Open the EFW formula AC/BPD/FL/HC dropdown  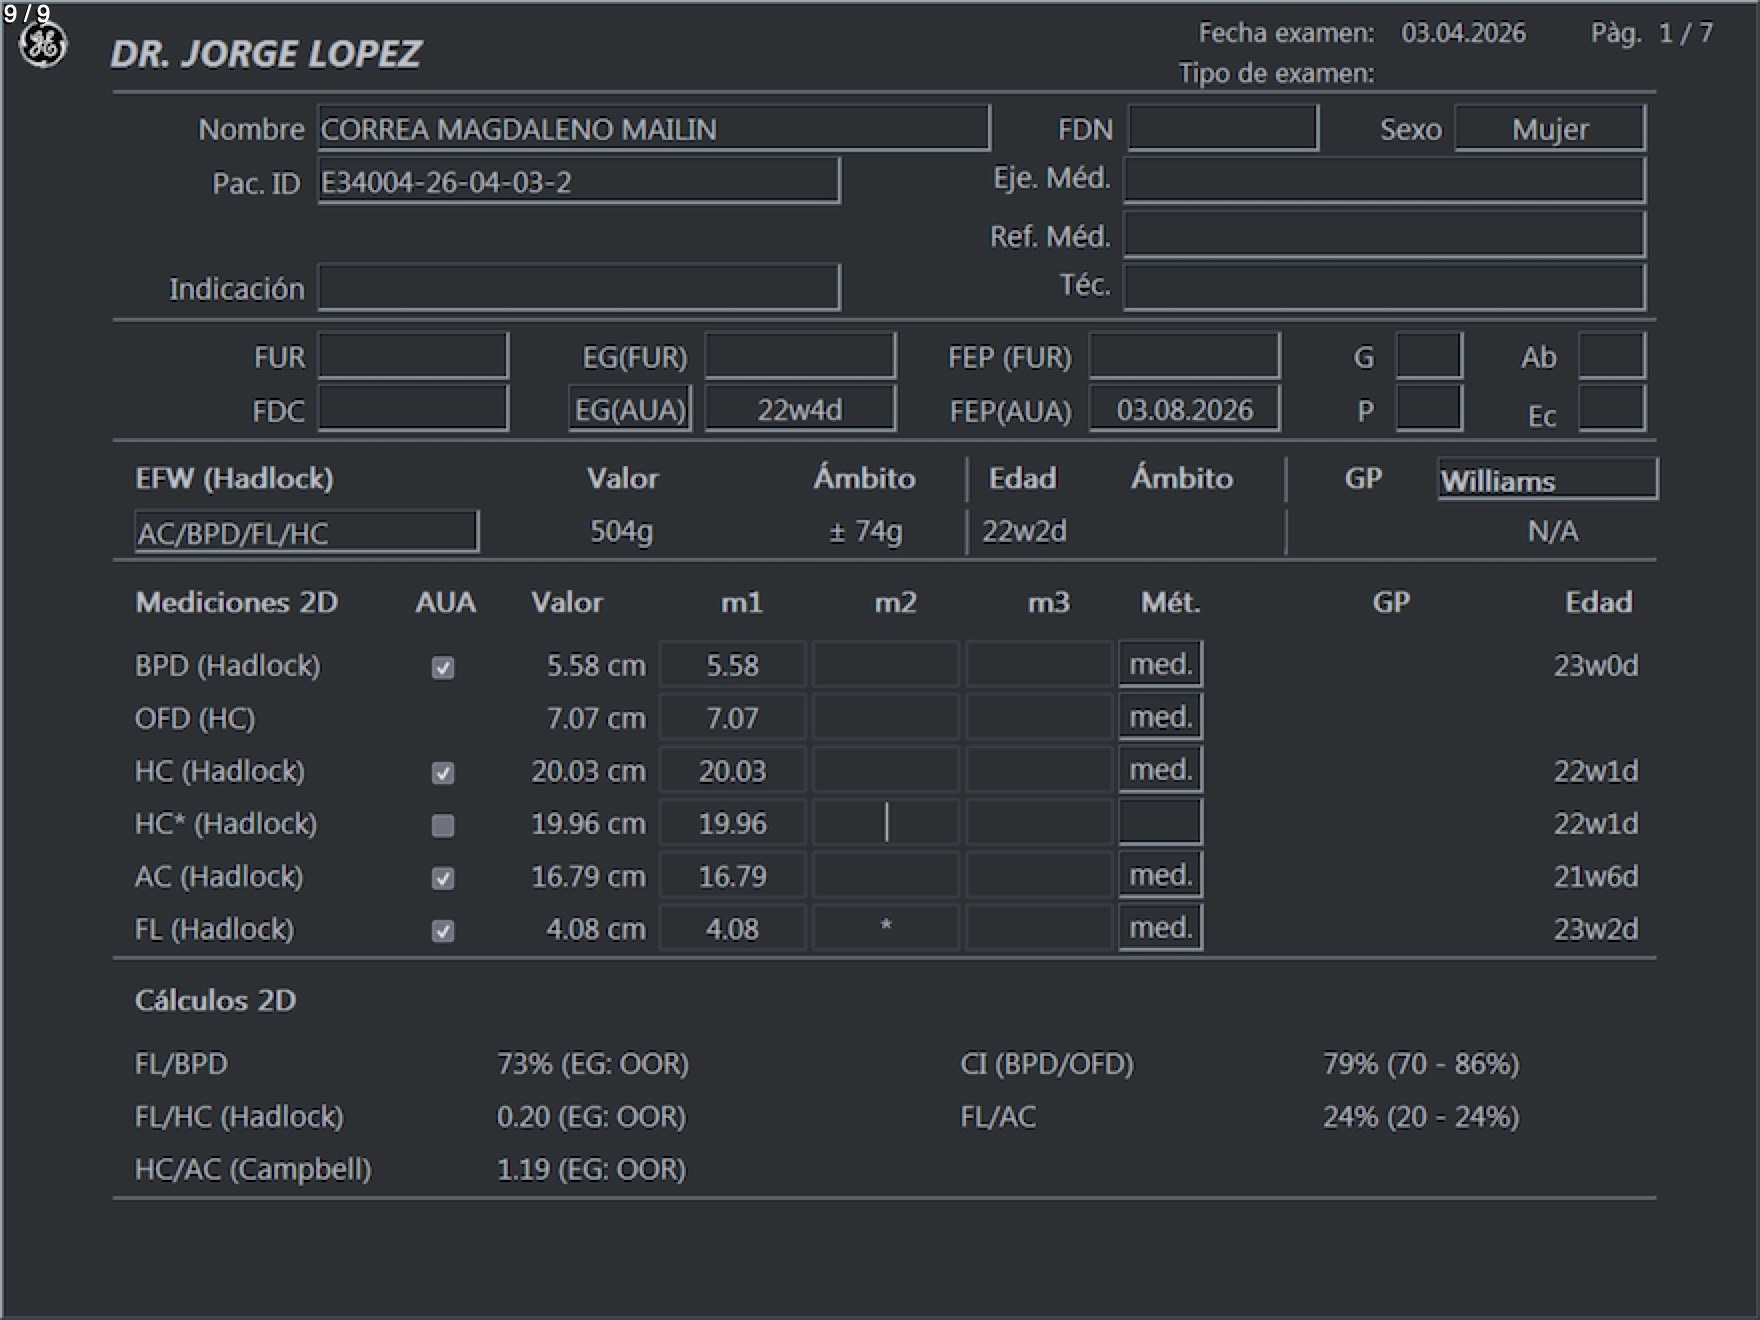(x=306, y=533)
